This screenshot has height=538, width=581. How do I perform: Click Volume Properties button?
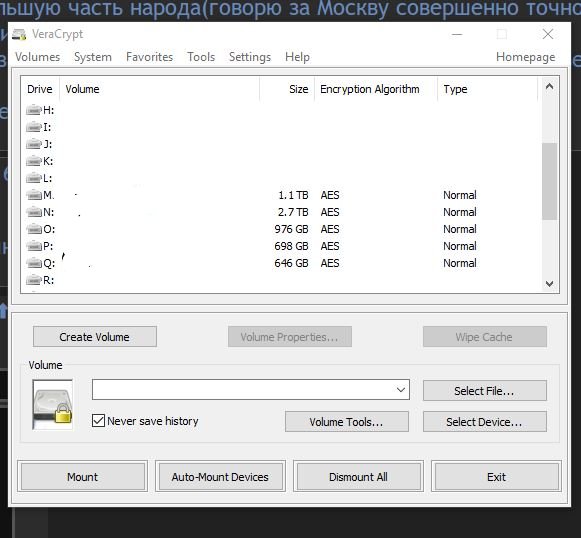pos(290,336)
